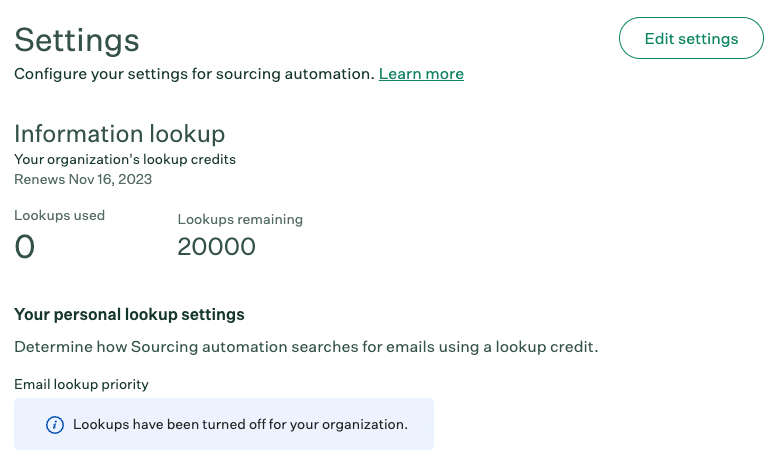Click the Lookups used label
780x472 pixels.
[x=59, y=215]
